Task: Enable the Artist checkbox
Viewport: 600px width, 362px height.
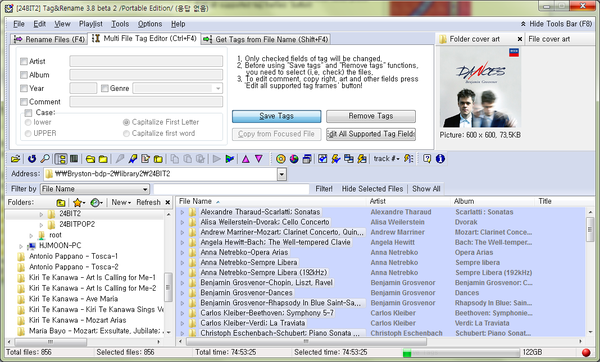Action: click(24, 61)
